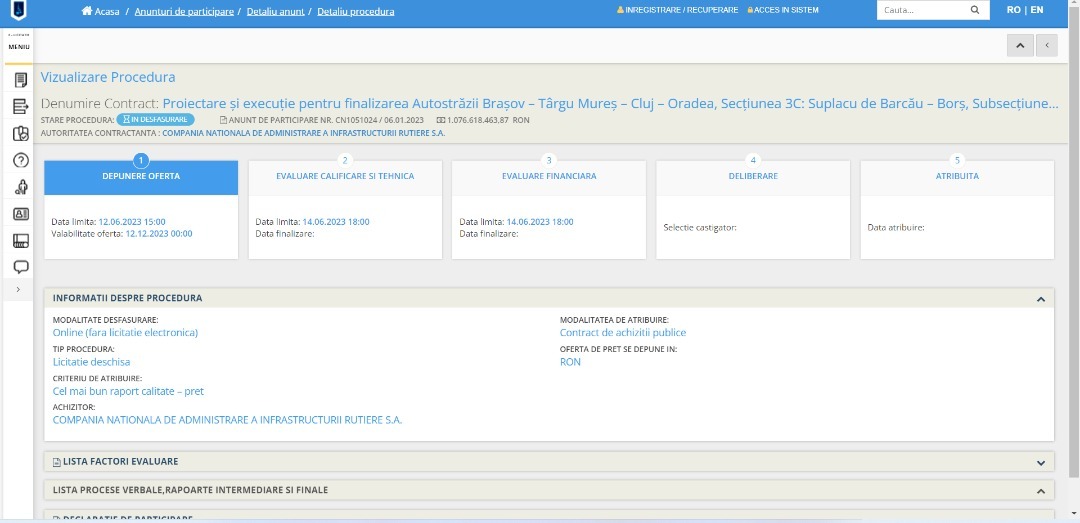Go to Acasa home link

107,12
